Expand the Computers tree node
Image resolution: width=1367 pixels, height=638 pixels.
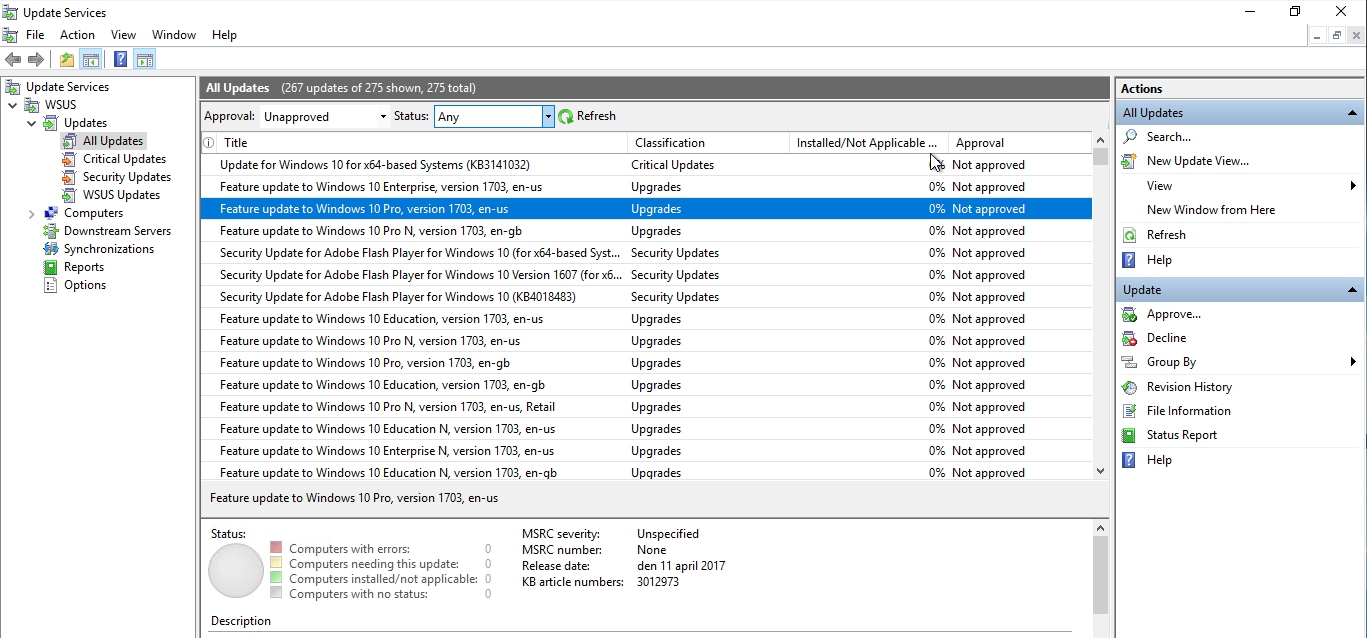[x=31, y=214]
